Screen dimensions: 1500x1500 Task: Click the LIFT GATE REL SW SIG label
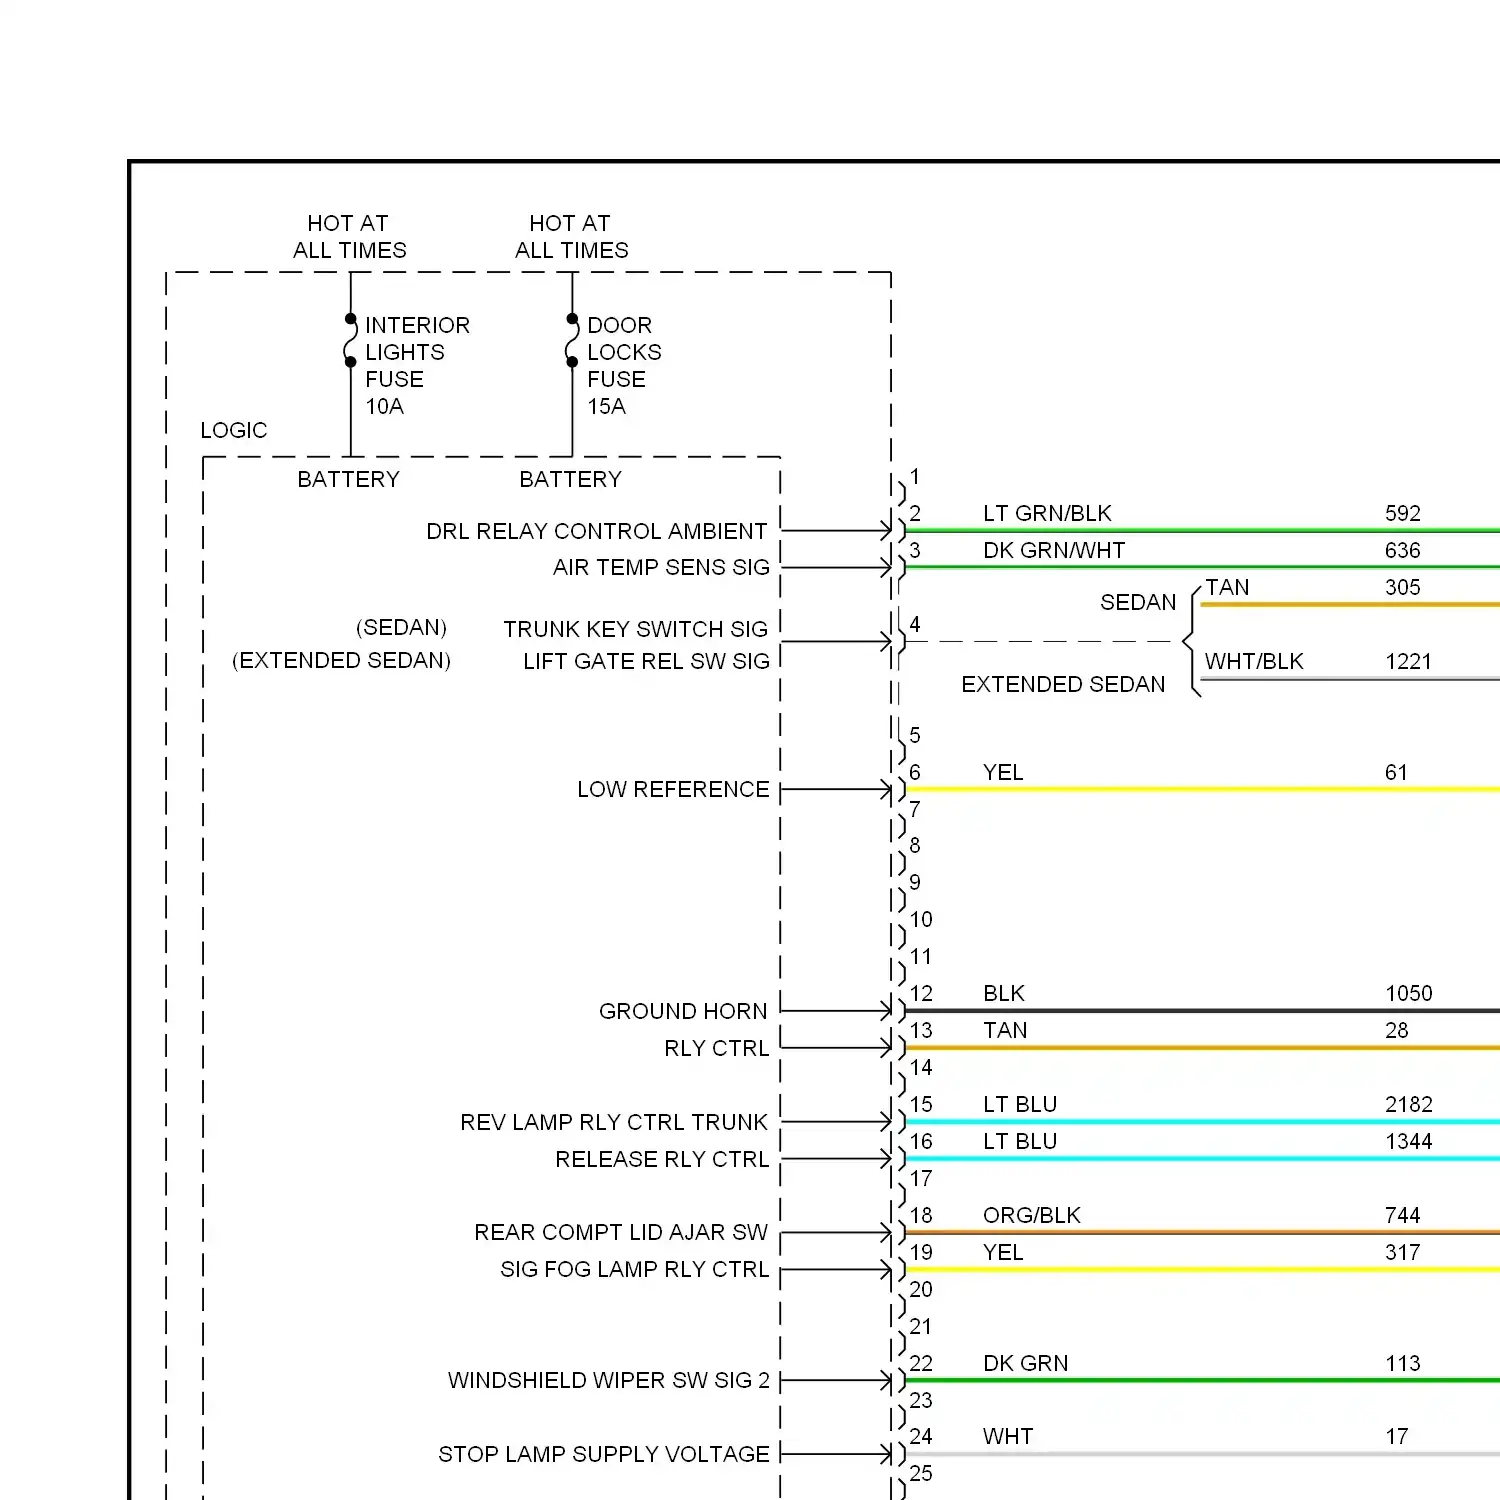(646, 661)
